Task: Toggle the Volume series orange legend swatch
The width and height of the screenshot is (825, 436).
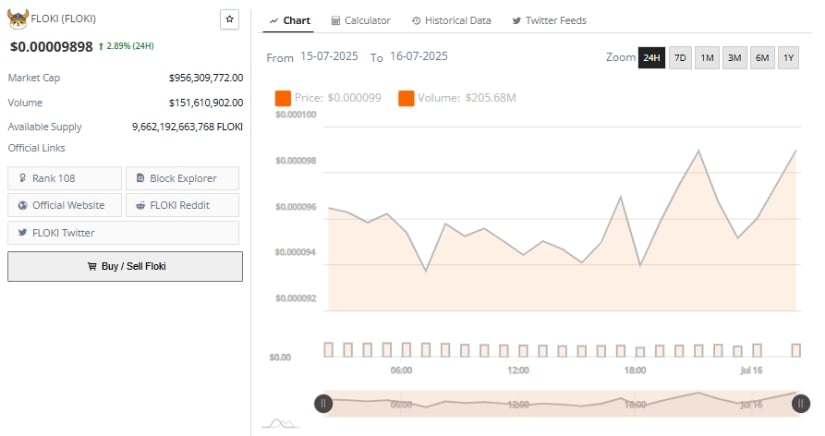Action: tap(406, 98)
